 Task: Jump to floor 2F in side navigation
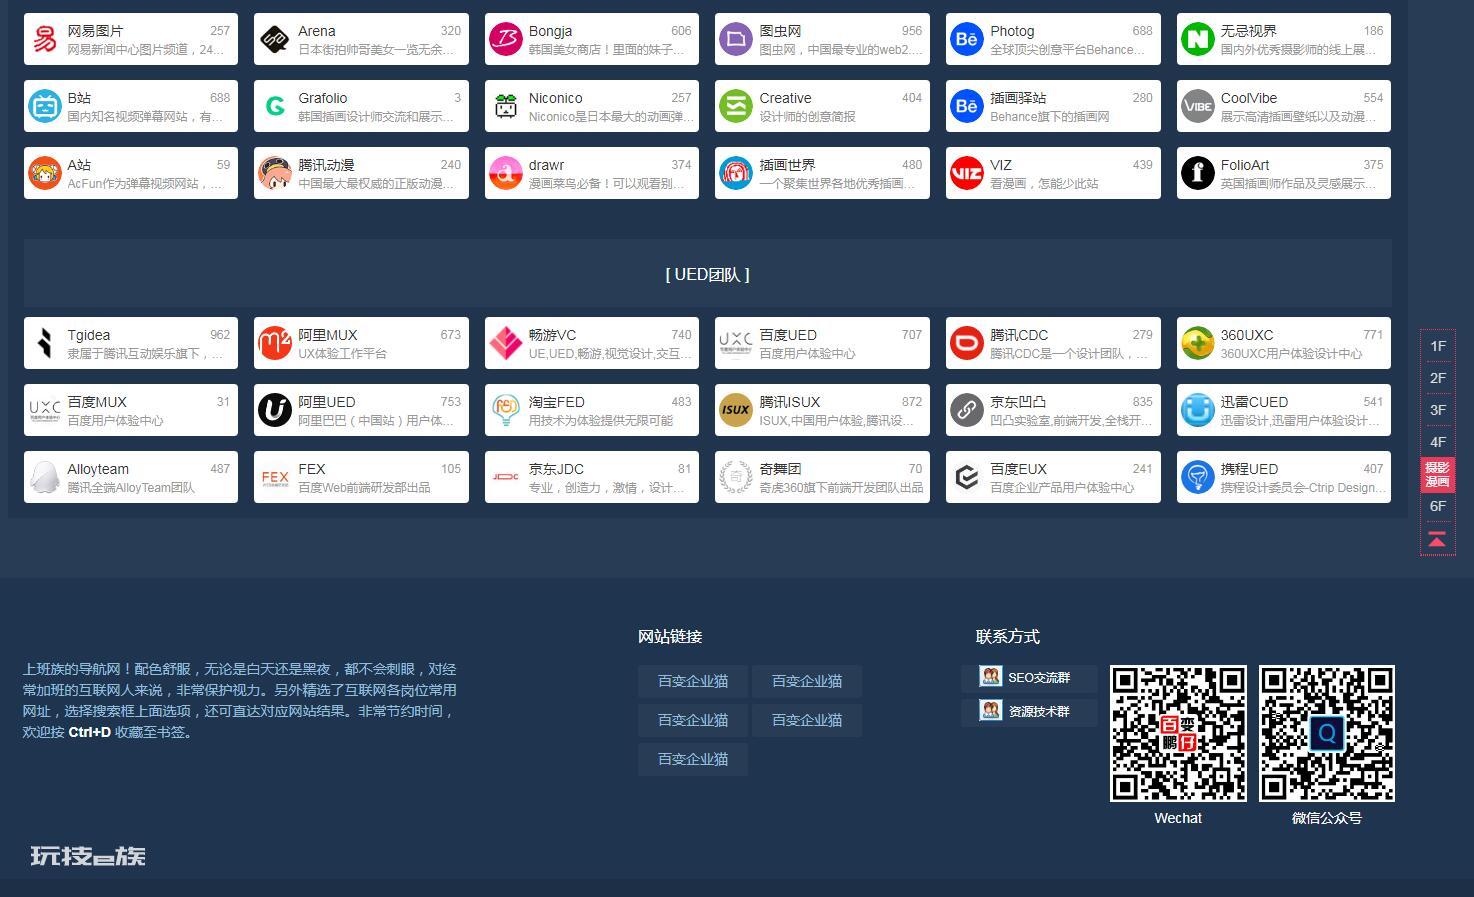(x=1437, y=378)
